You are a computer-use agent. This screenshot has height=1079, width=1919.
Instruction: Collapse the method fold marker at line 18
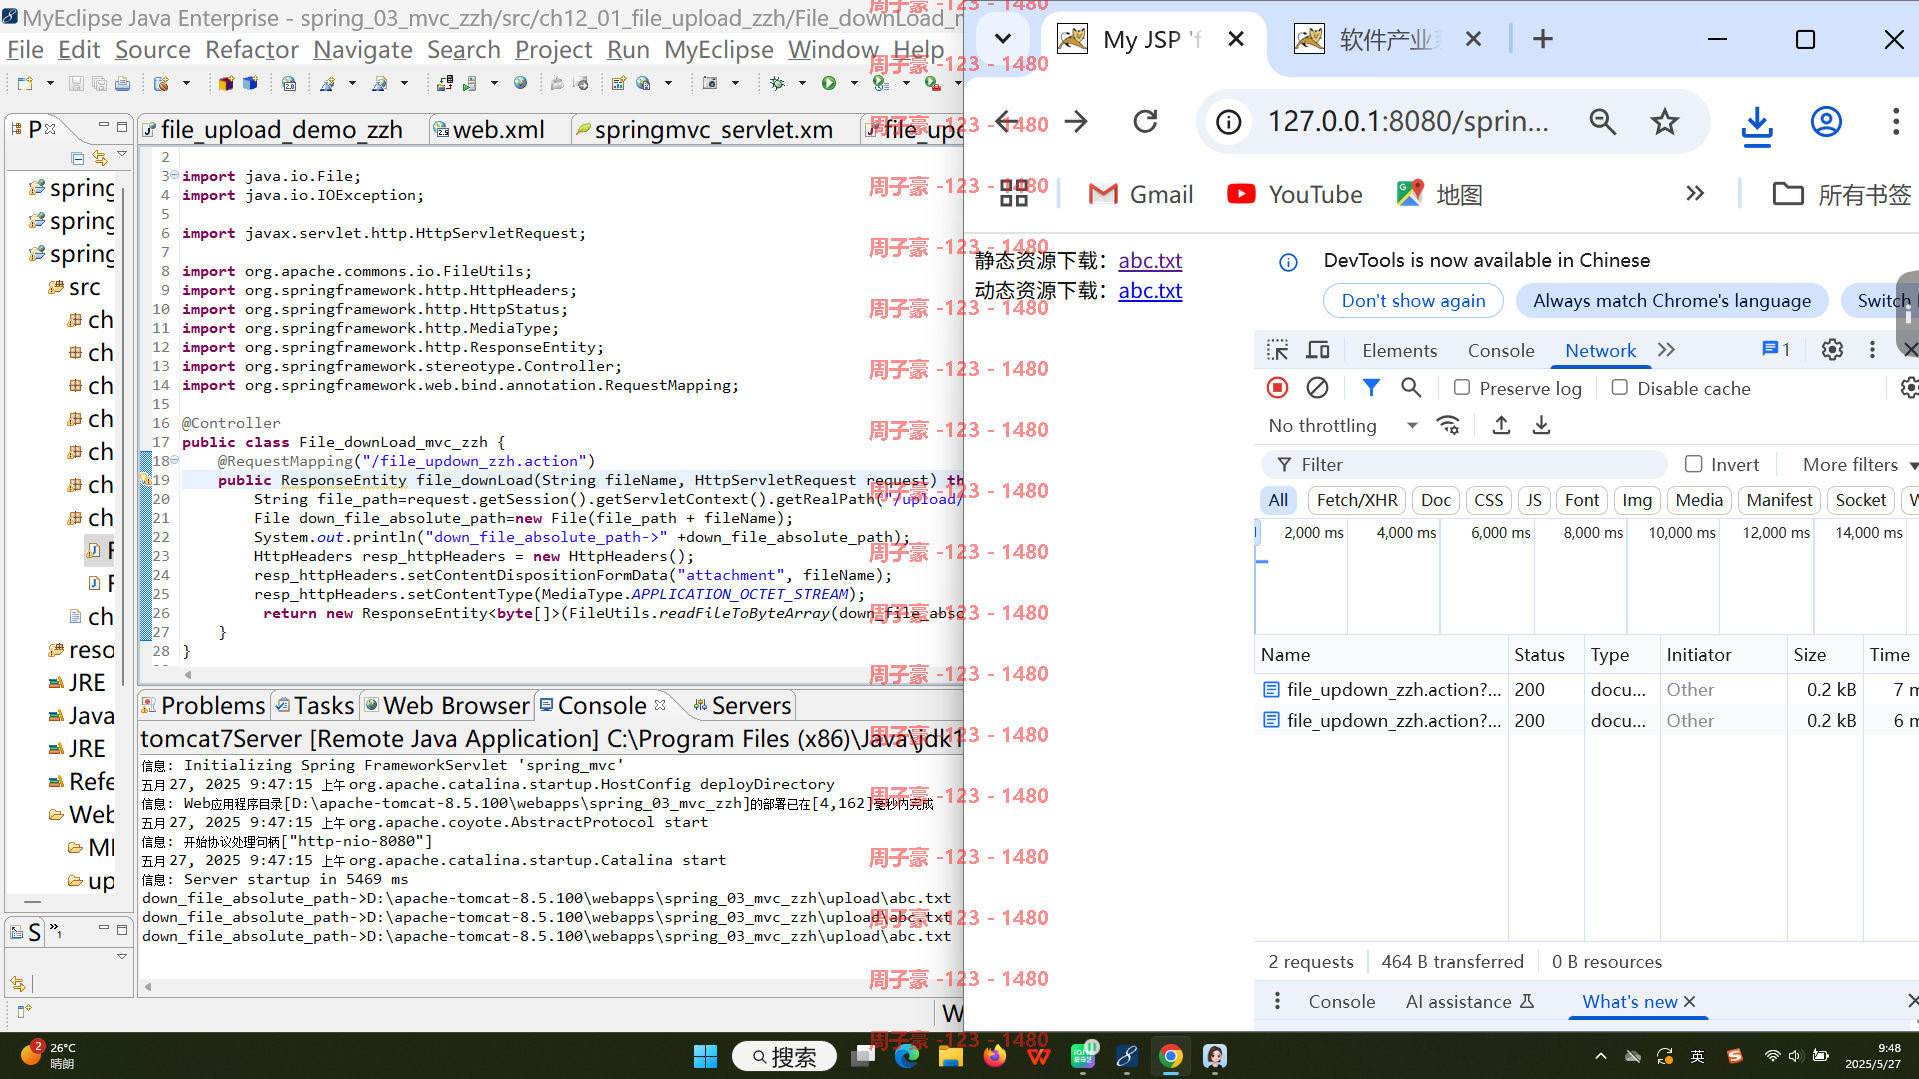click(174, 460)
